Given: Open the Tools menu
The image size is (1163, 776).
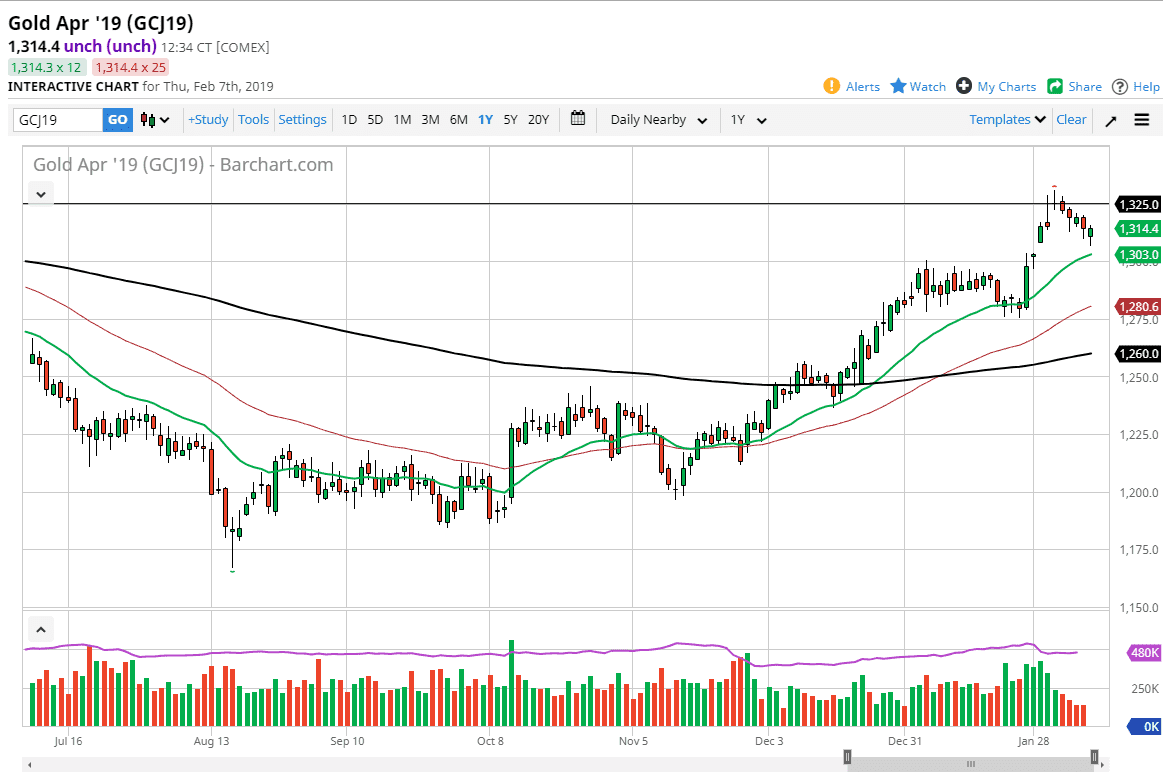Looking at the screenshot, I should [x=253, y=120].
